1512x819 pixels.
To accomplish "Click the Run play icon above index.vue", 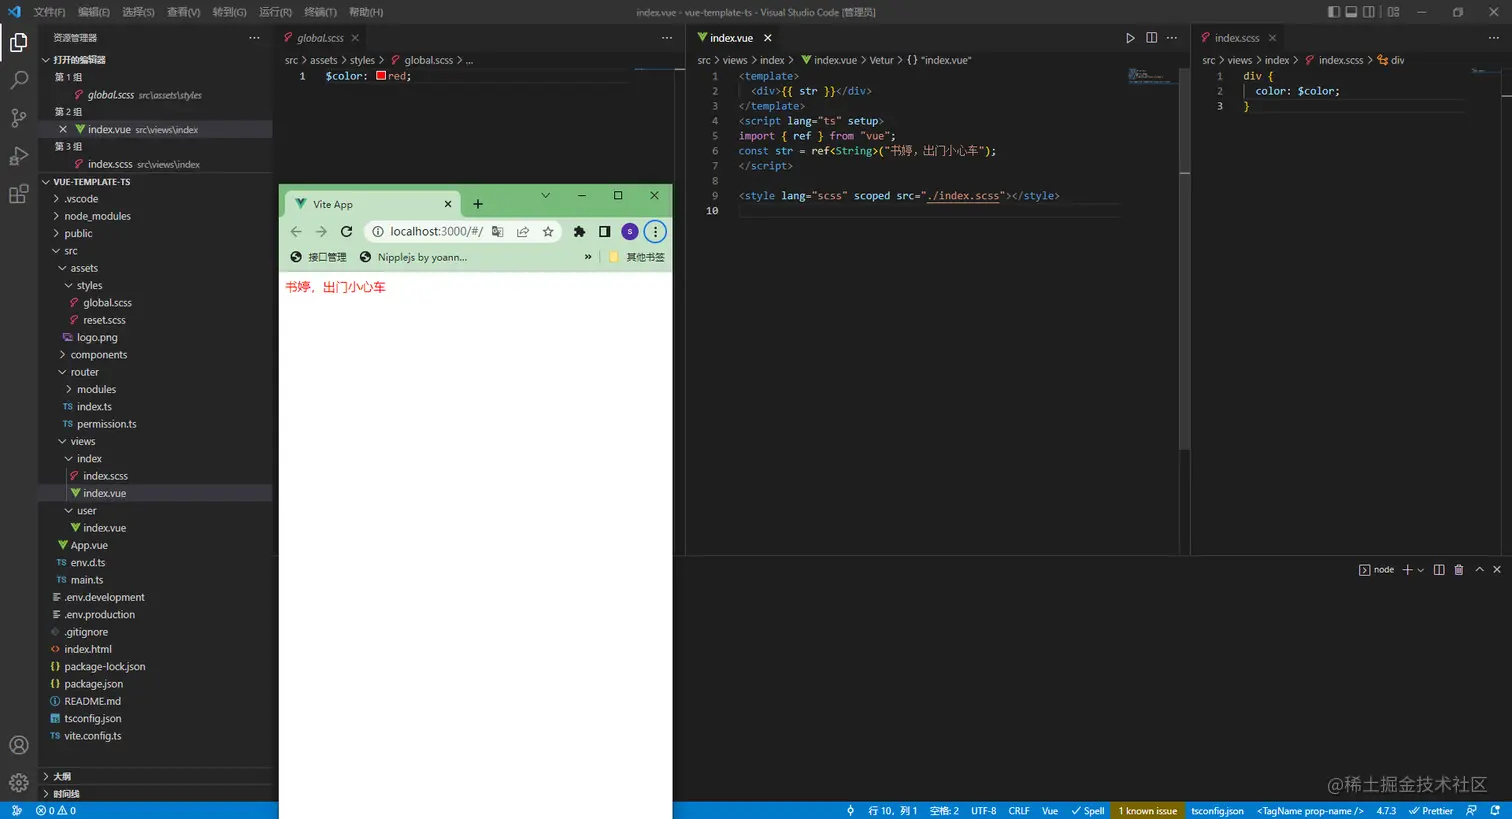I will pos(1130,38).
